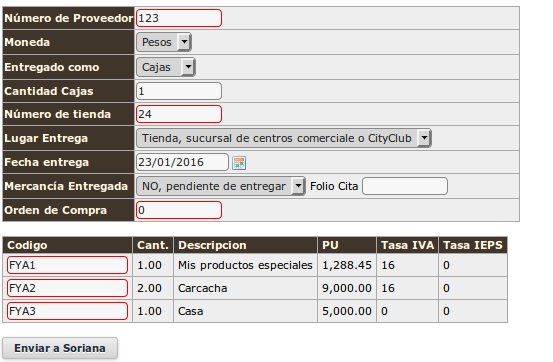
Task: Expand the Entregado como dropdown showing Cajas
Action: point(166,67)
